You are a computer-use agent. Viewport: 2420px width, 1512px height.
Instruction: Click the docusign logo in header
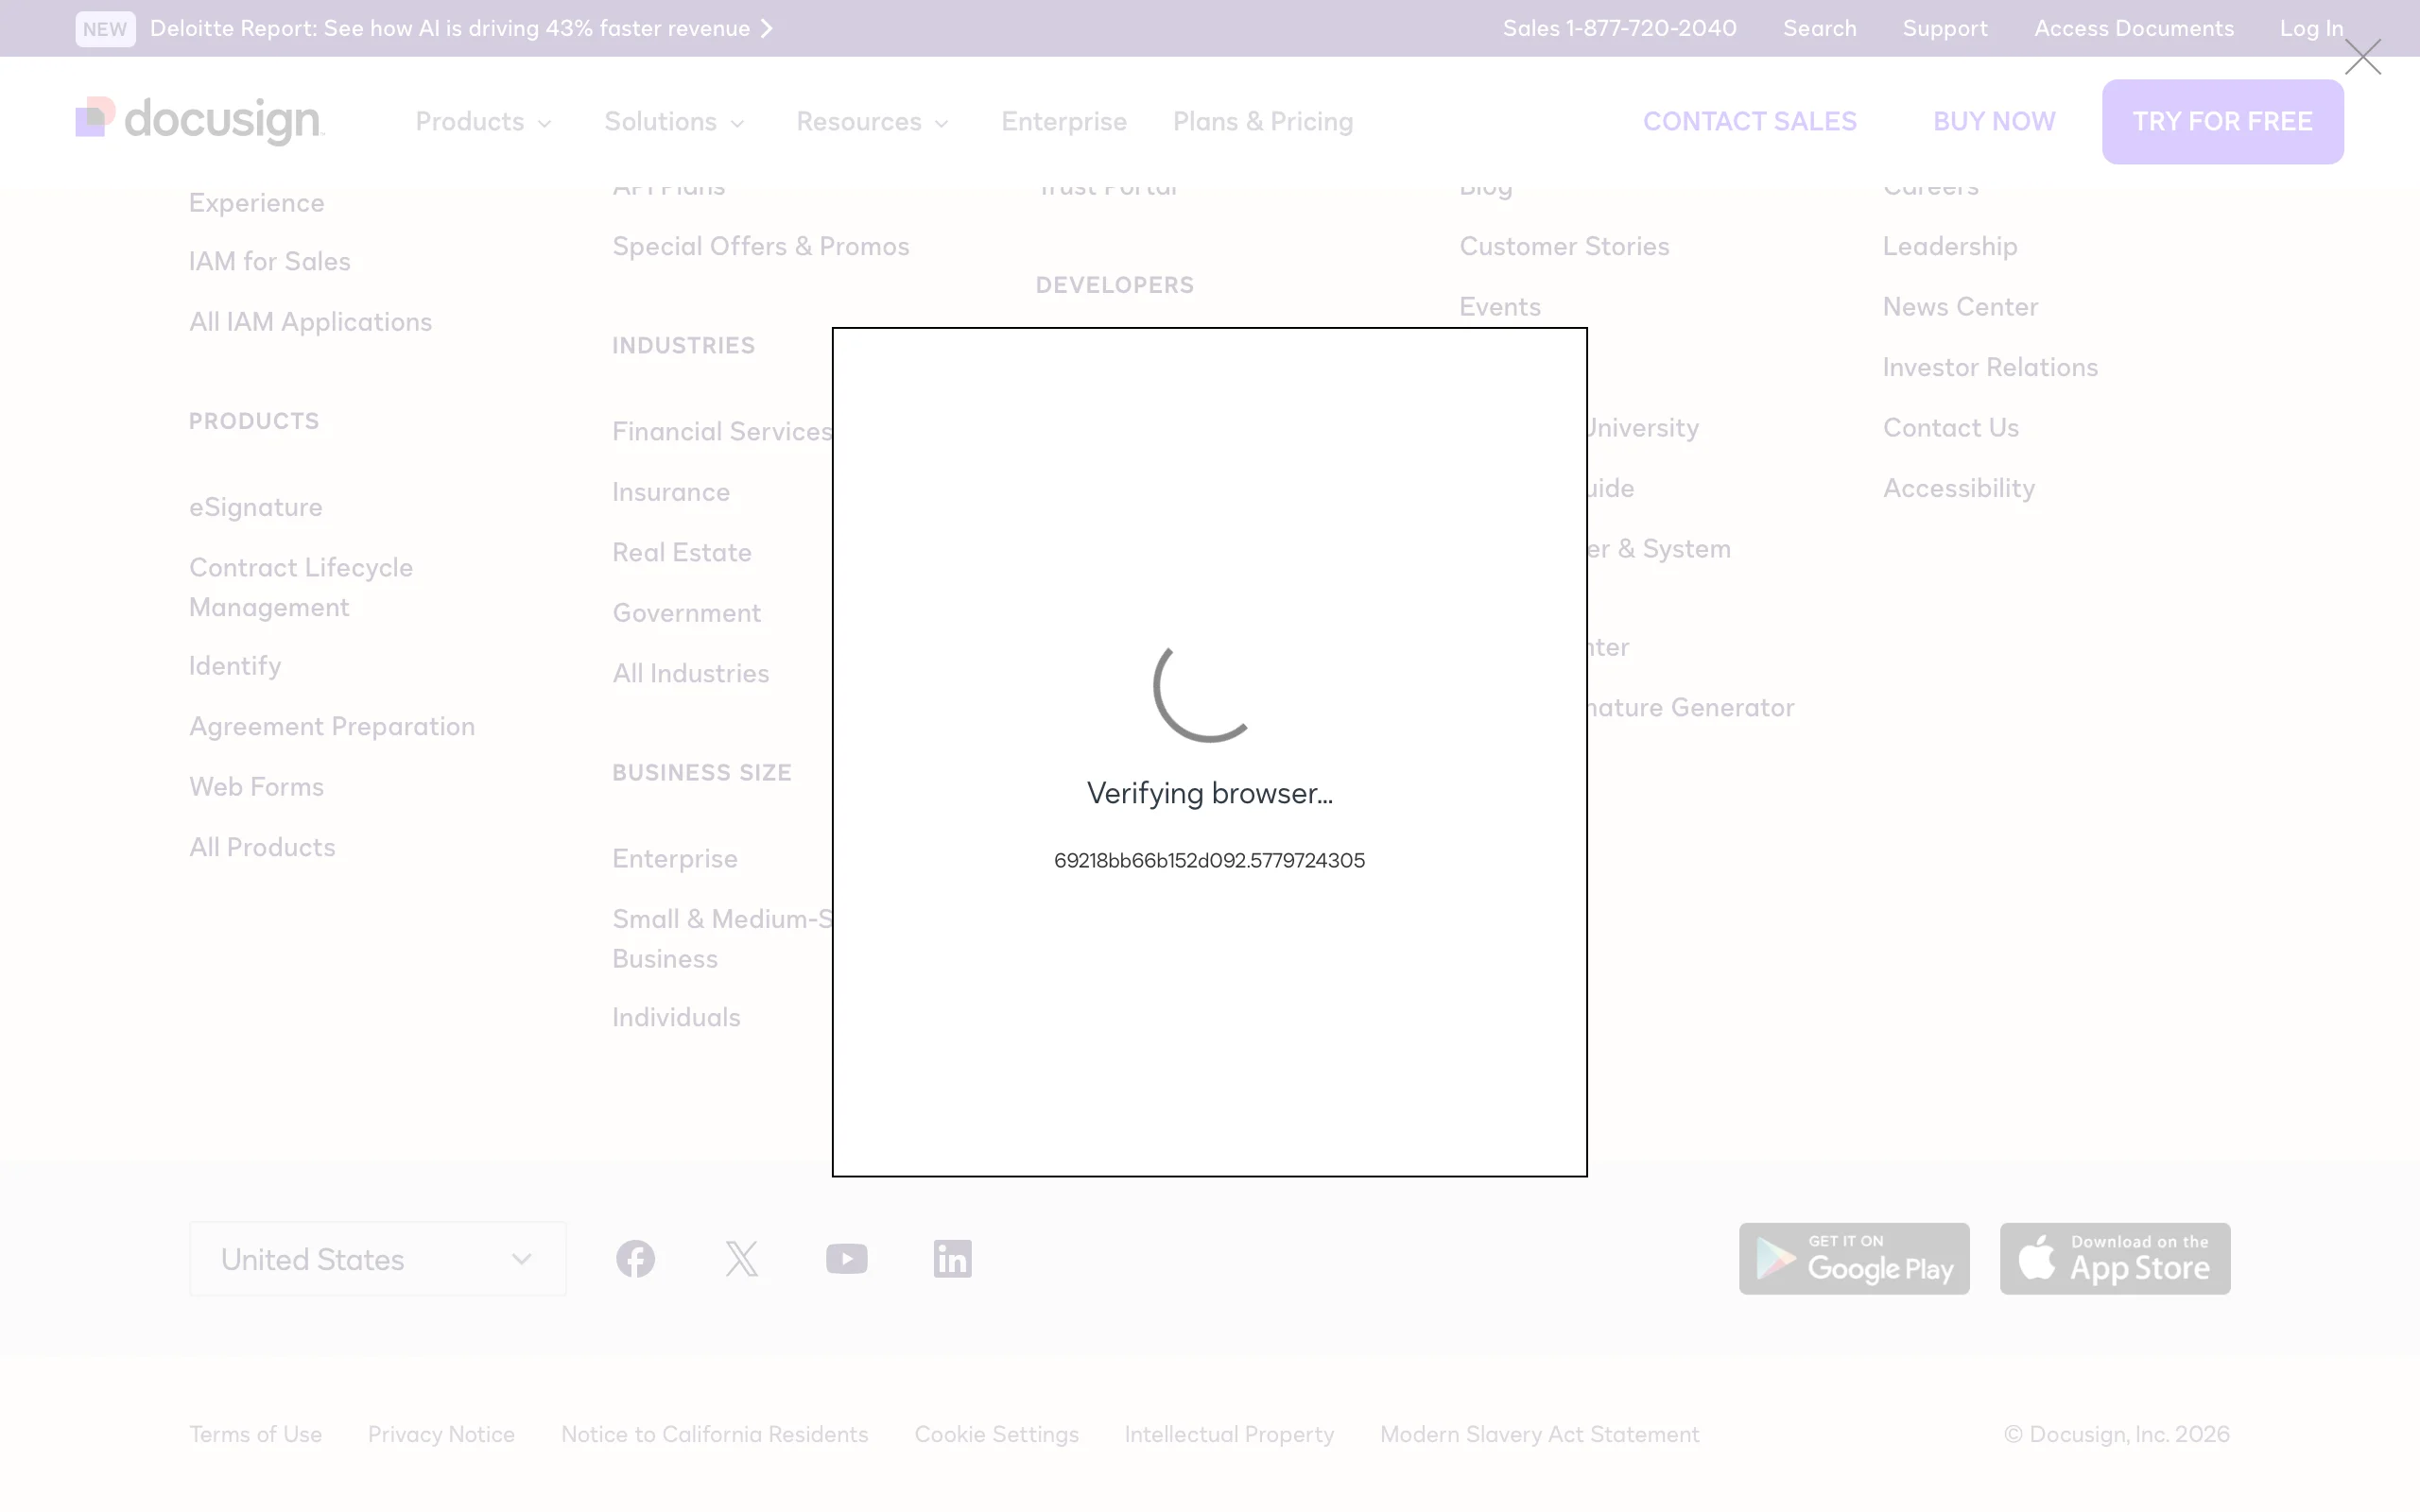tap(200, 121)
